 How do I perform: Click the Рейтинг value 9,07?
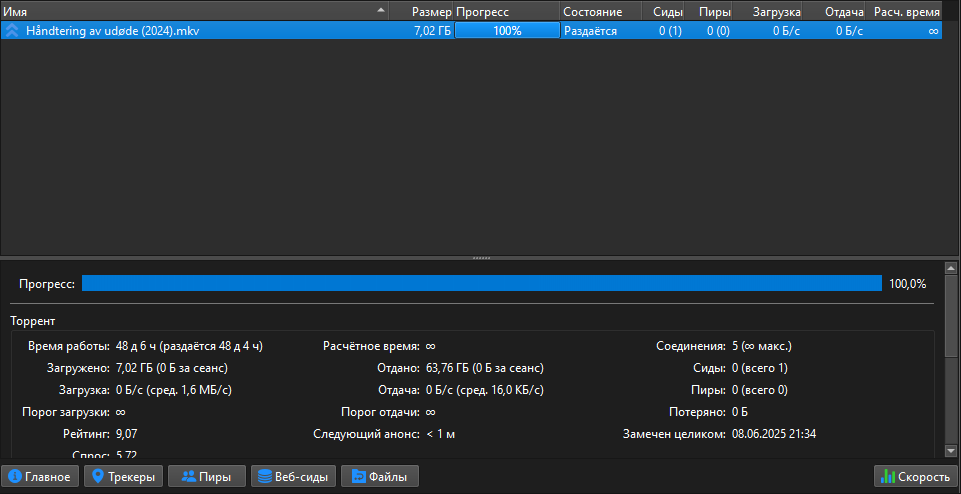click(x=127, y=435)
